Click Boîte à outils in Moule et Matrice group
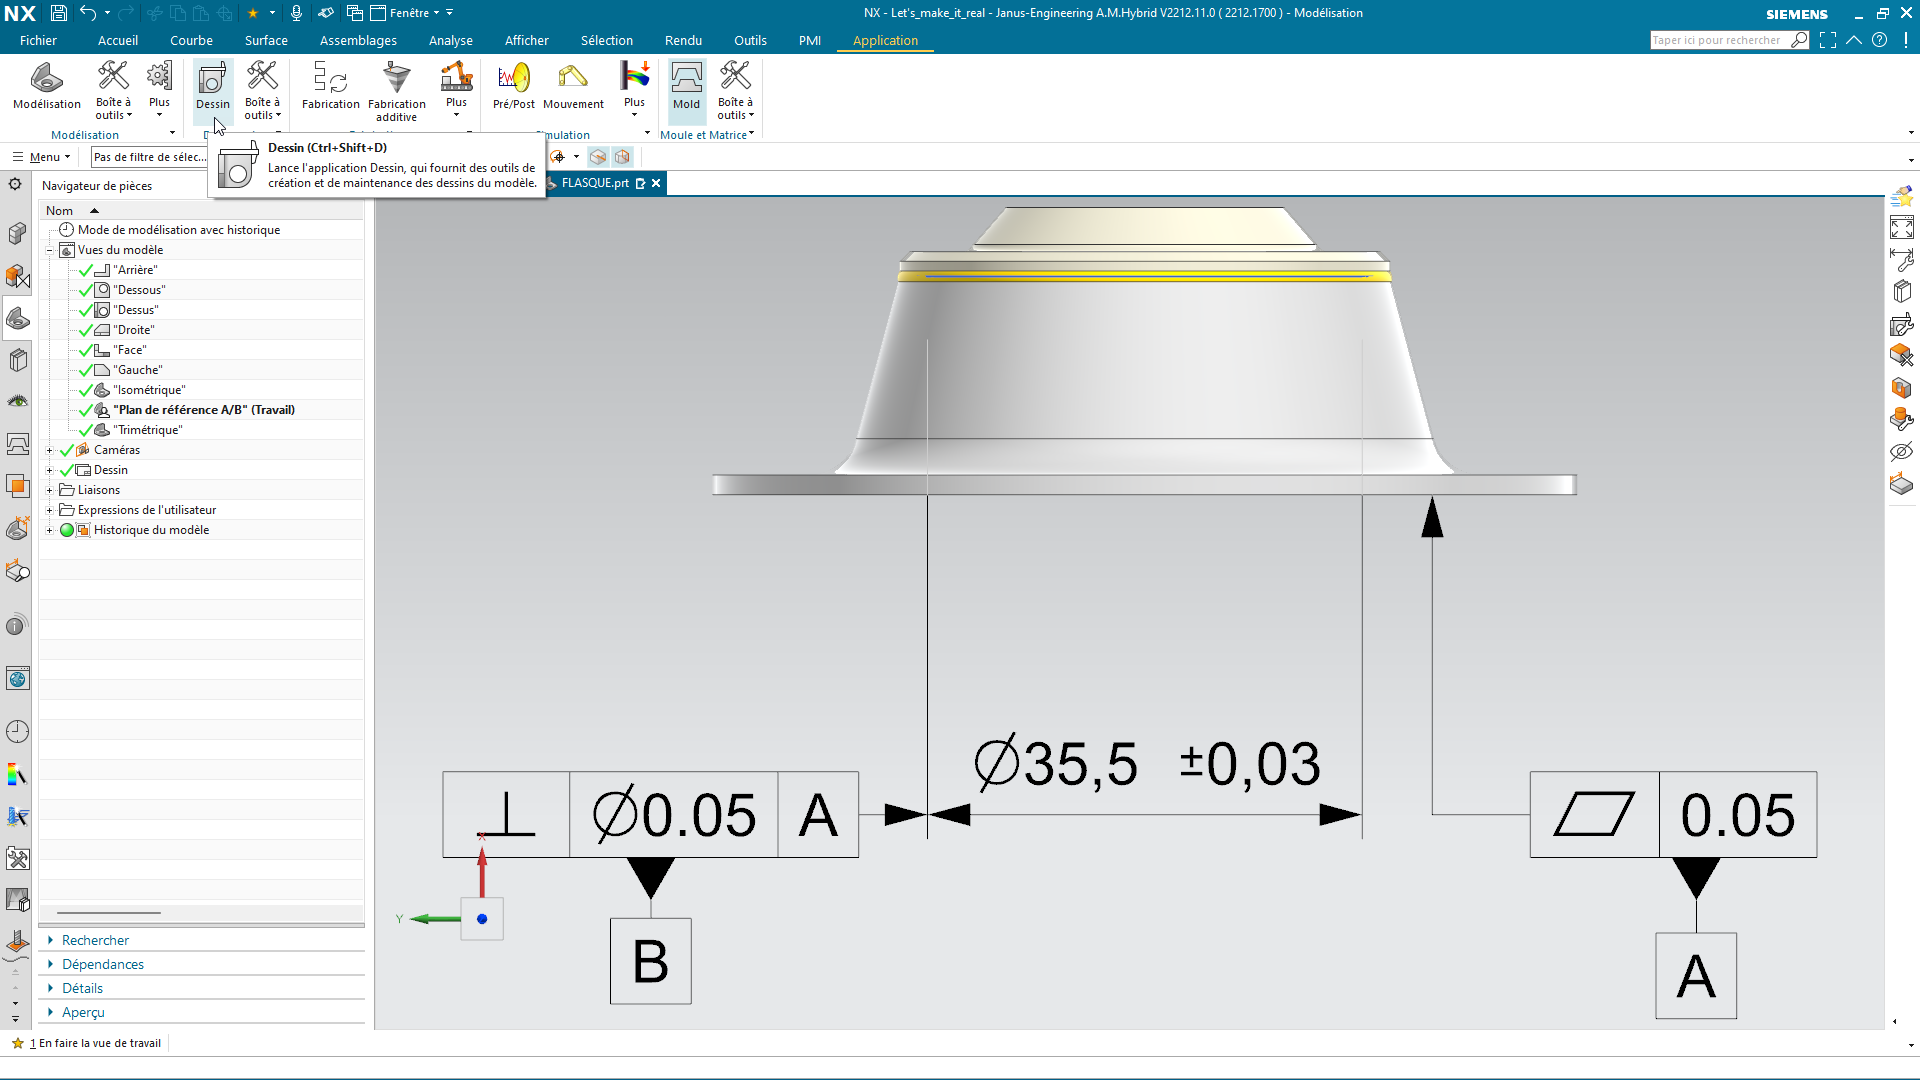 [735, 90]
